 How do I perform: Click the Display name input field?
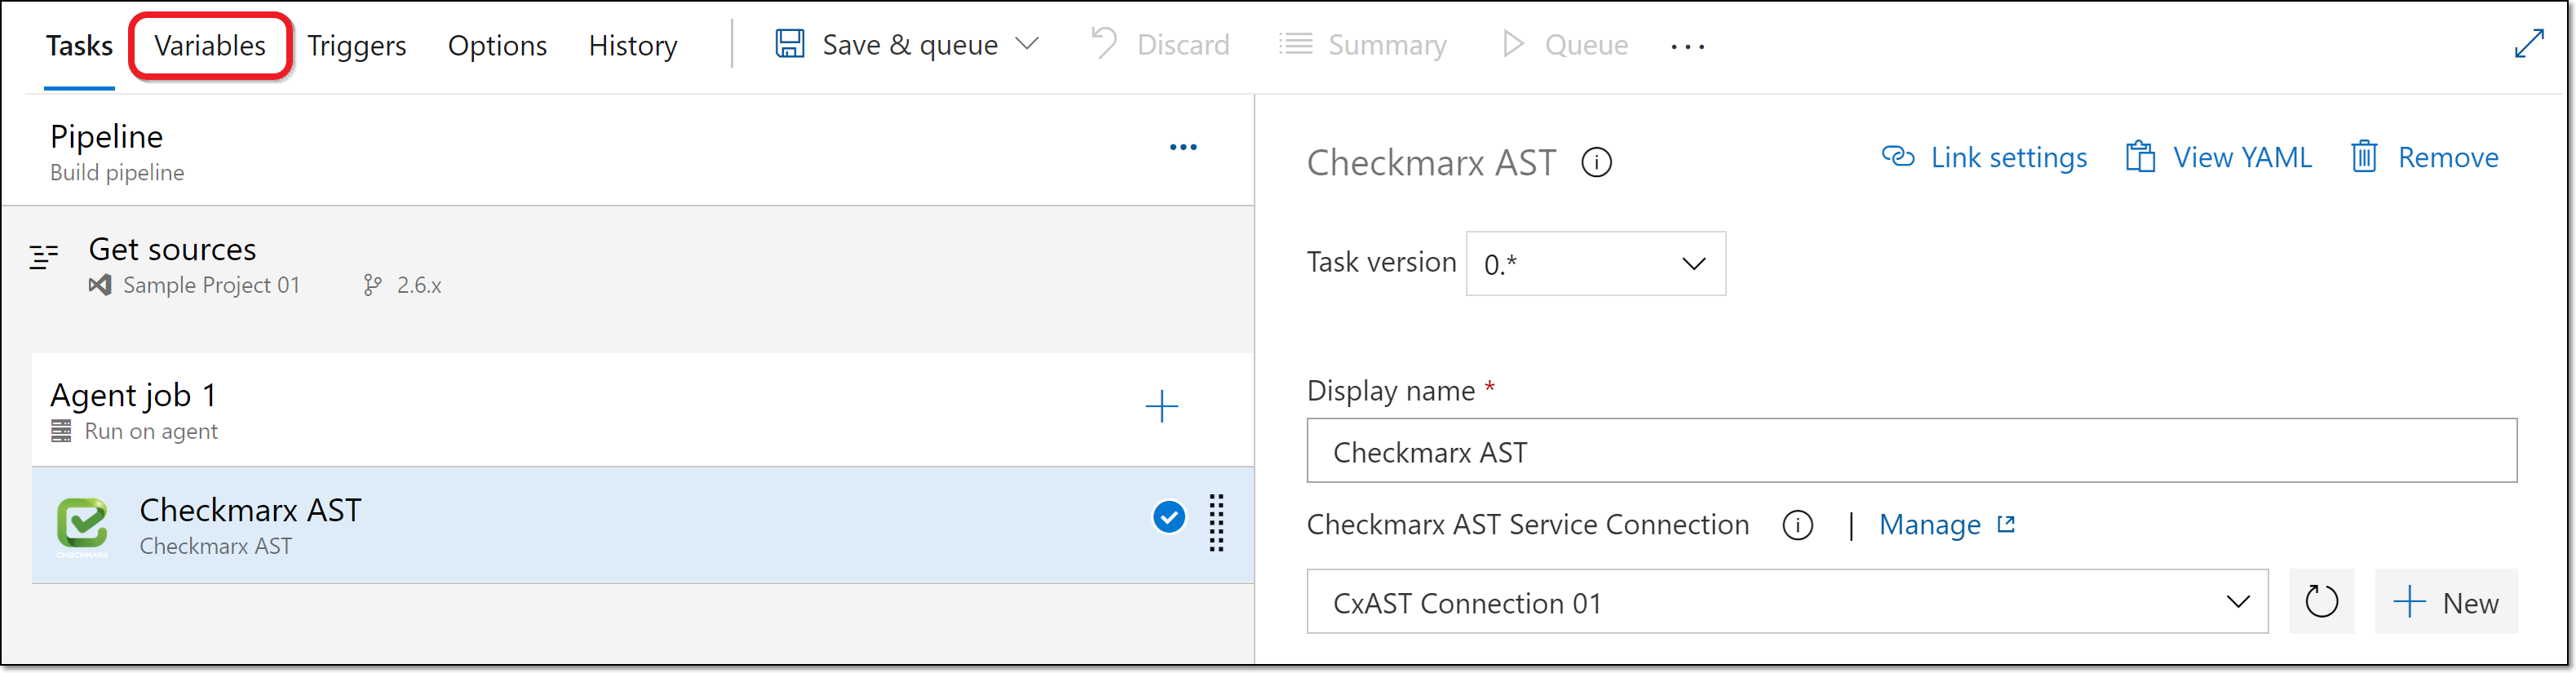[x=1911, y=451]
